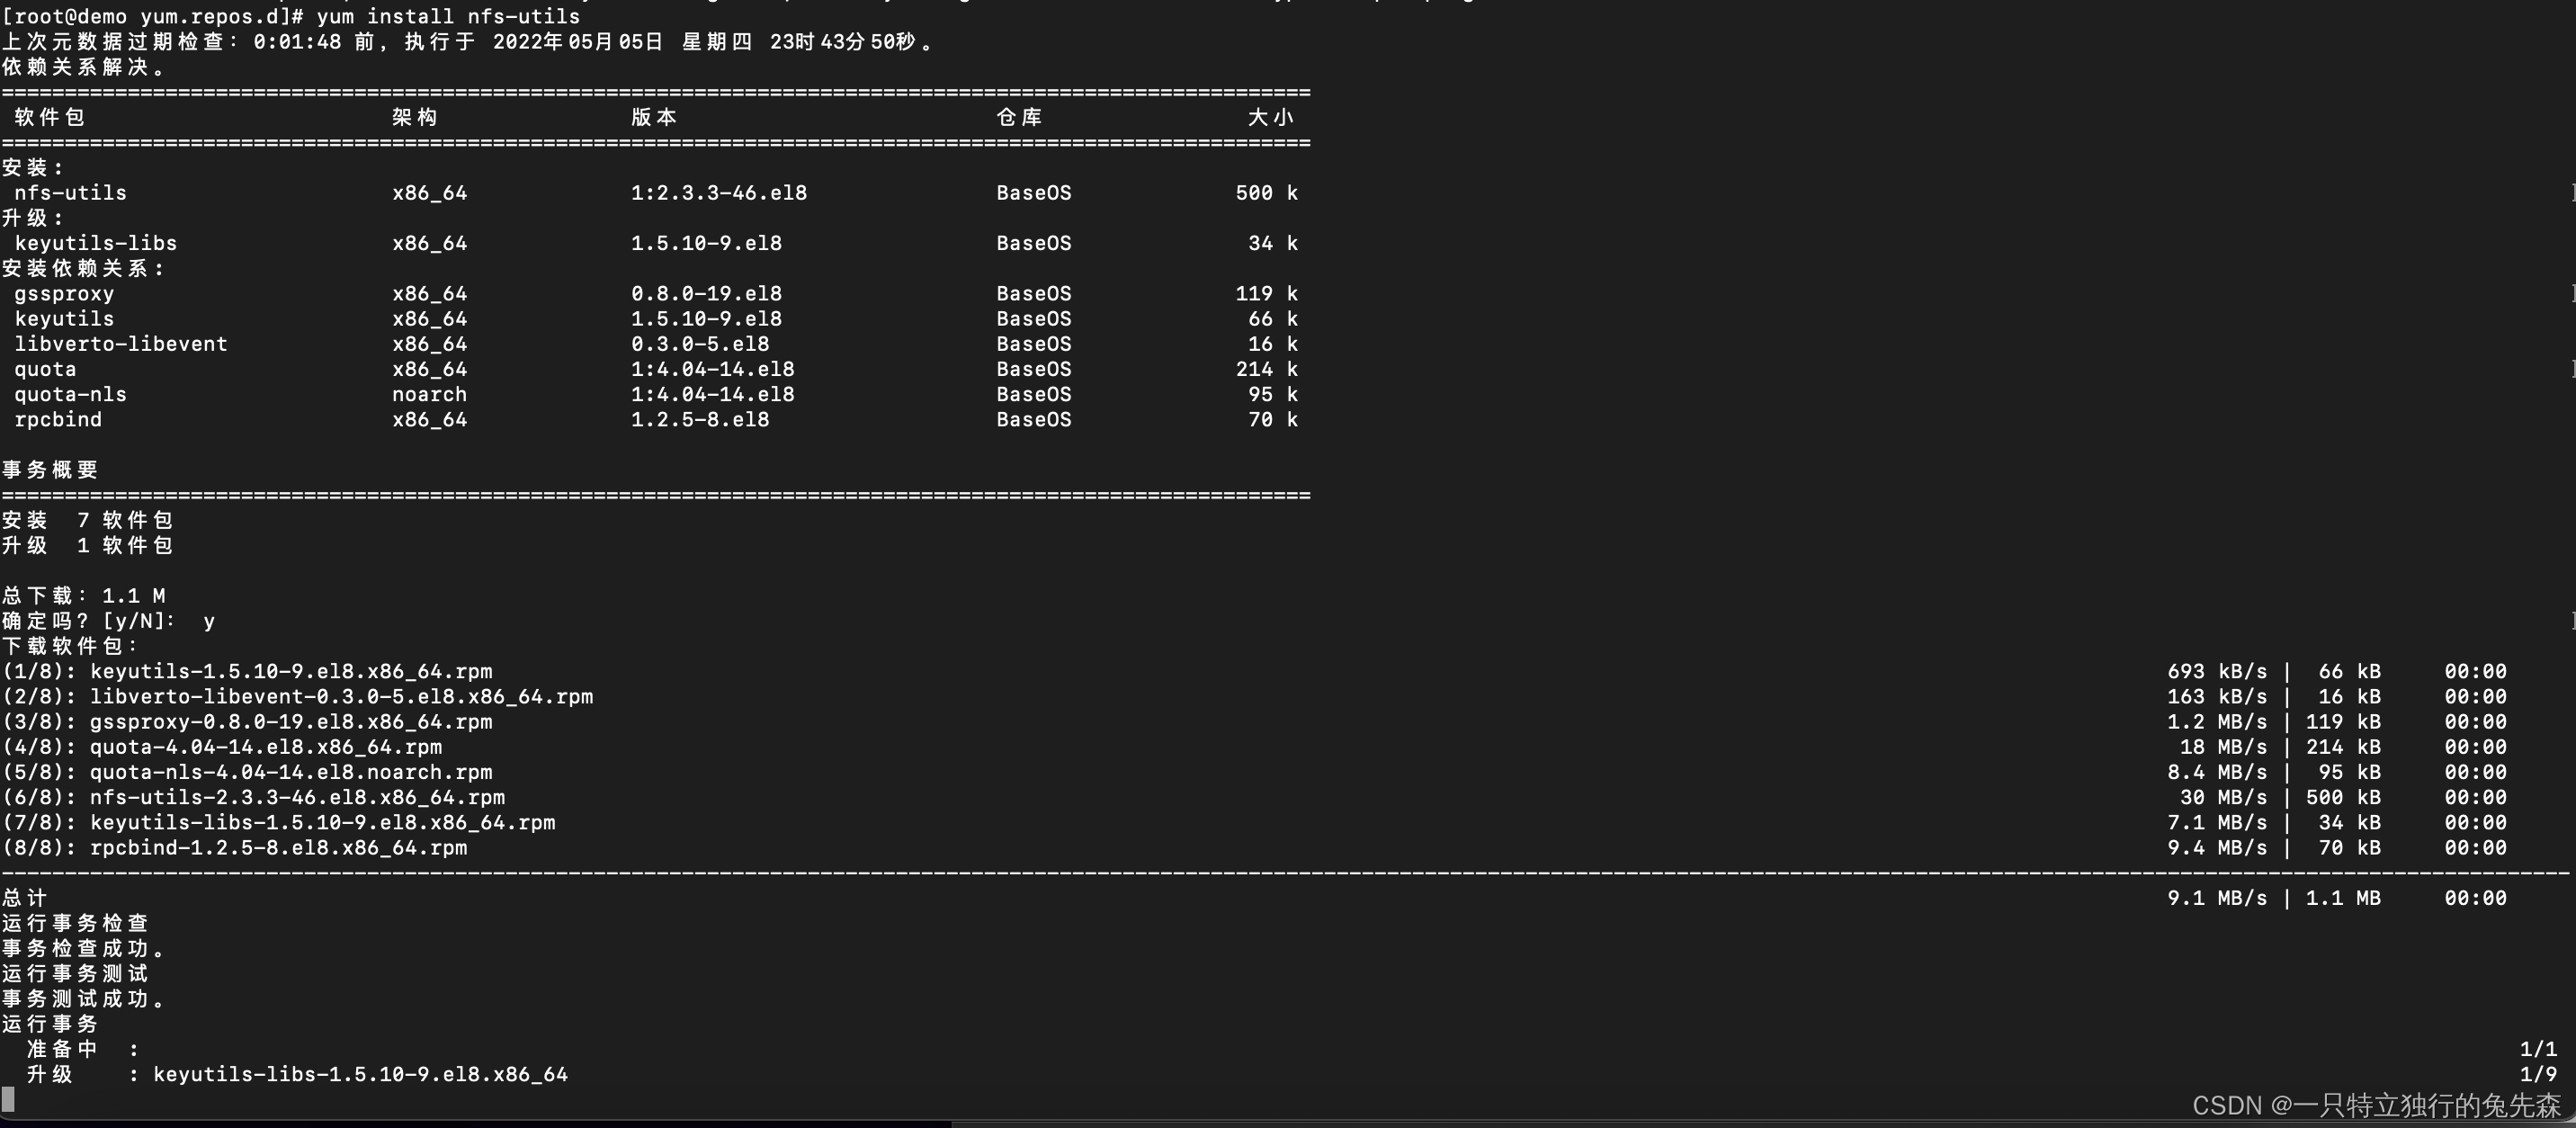Click the 仓库 column header
Viewport: 2576px width, 1128px height.
click(x=1019, y=117)
